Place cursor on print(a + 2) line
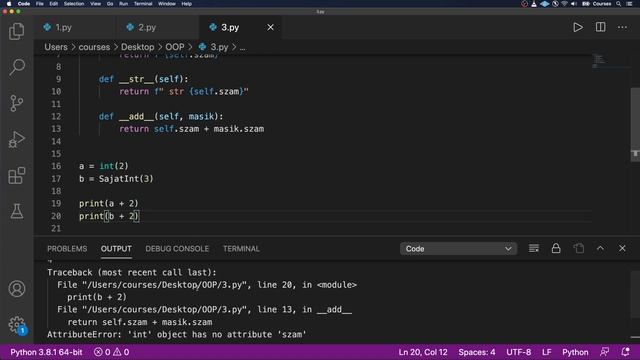Viewport: 640px width, 360px height. pos(109,204)
